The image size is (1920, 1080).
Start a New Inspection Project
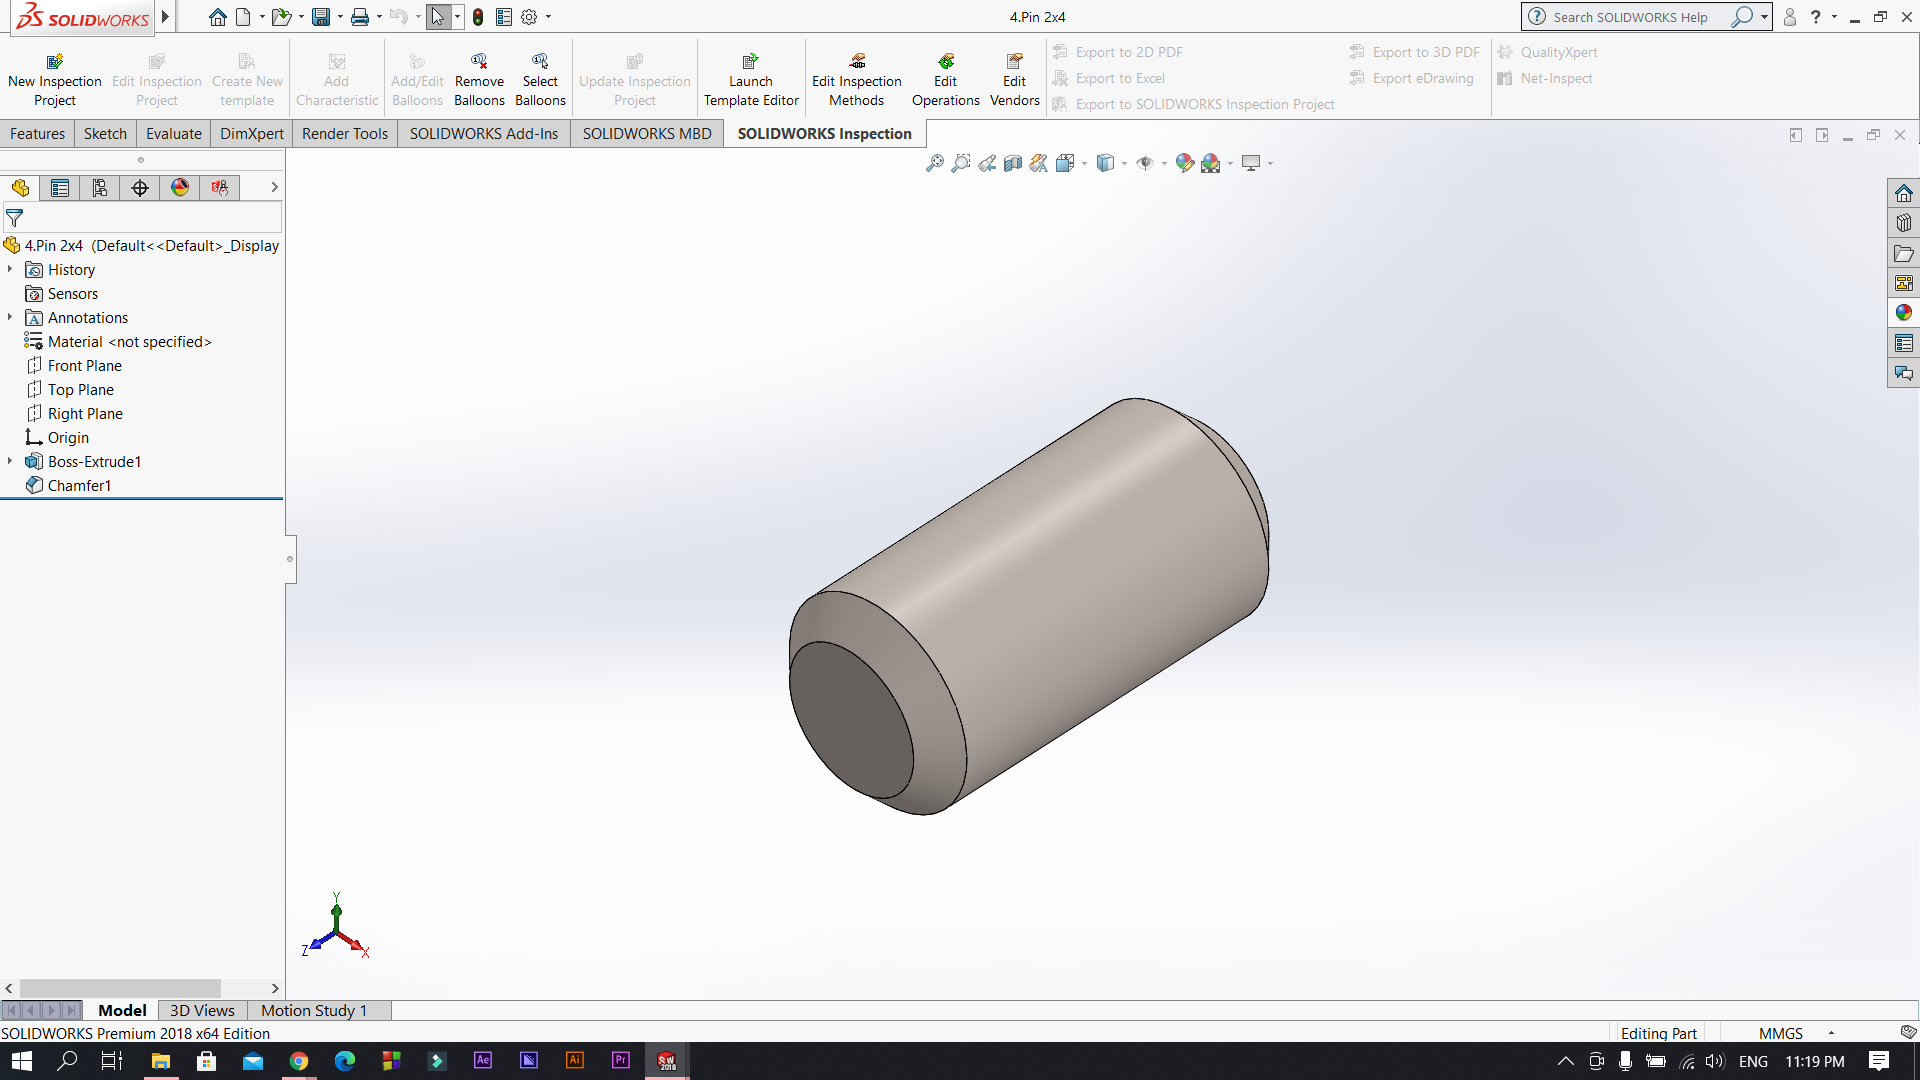[55, 80]
